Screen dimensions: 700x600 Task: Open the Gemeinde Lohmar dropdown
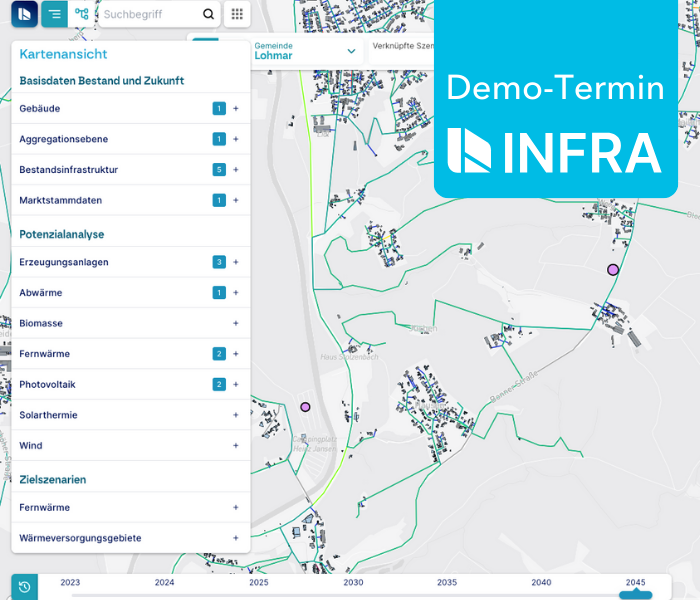(308, 51)
